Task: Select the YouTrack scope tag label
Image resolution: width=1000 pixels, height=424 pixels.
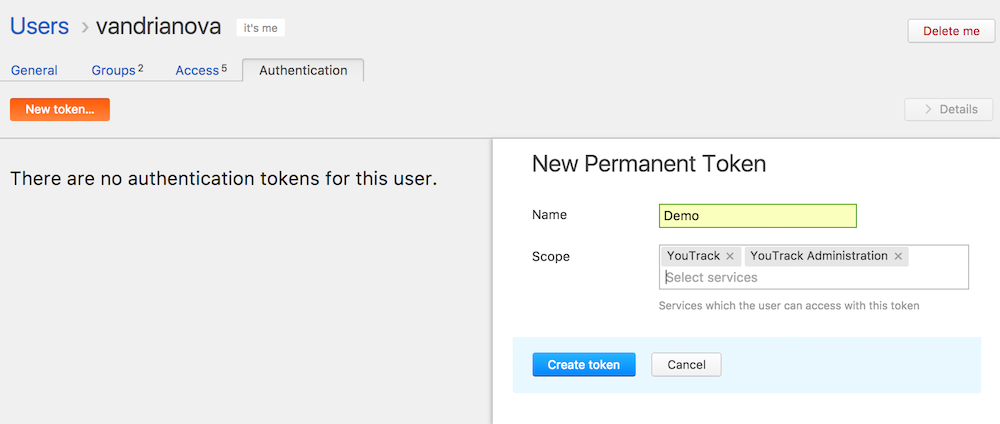Action: point(693,257)
